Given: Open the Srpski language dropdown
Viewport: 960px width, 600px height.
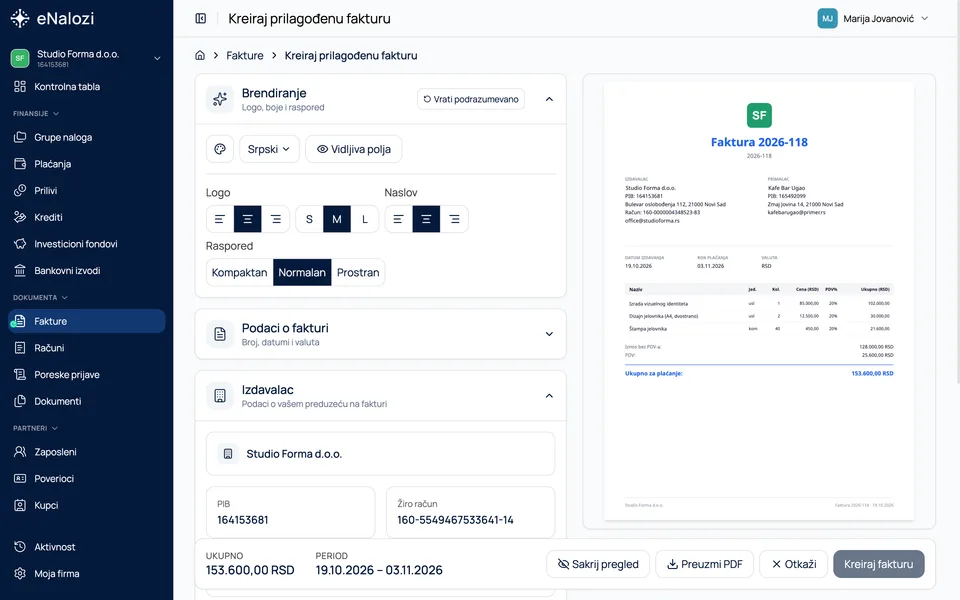Looking at the screenshot, I should [269, 149].
